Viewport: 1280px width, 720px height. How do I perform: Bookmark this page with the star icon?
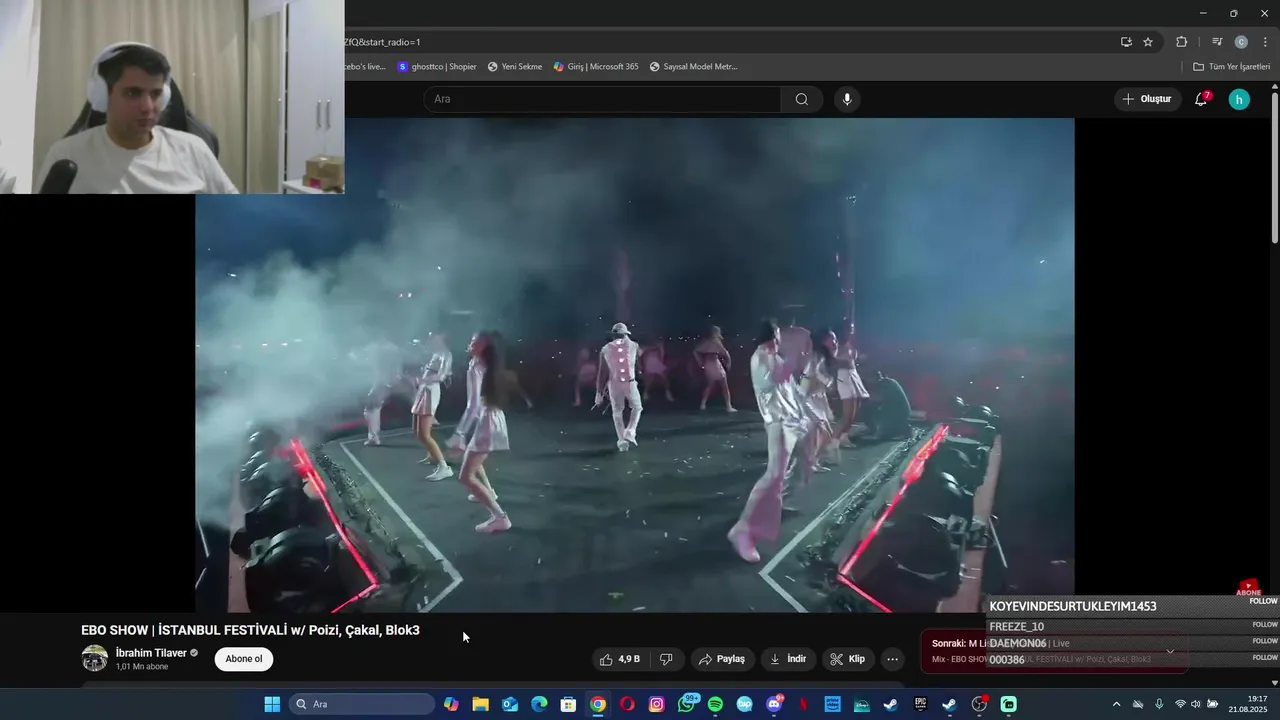(x=1148, y=42)
